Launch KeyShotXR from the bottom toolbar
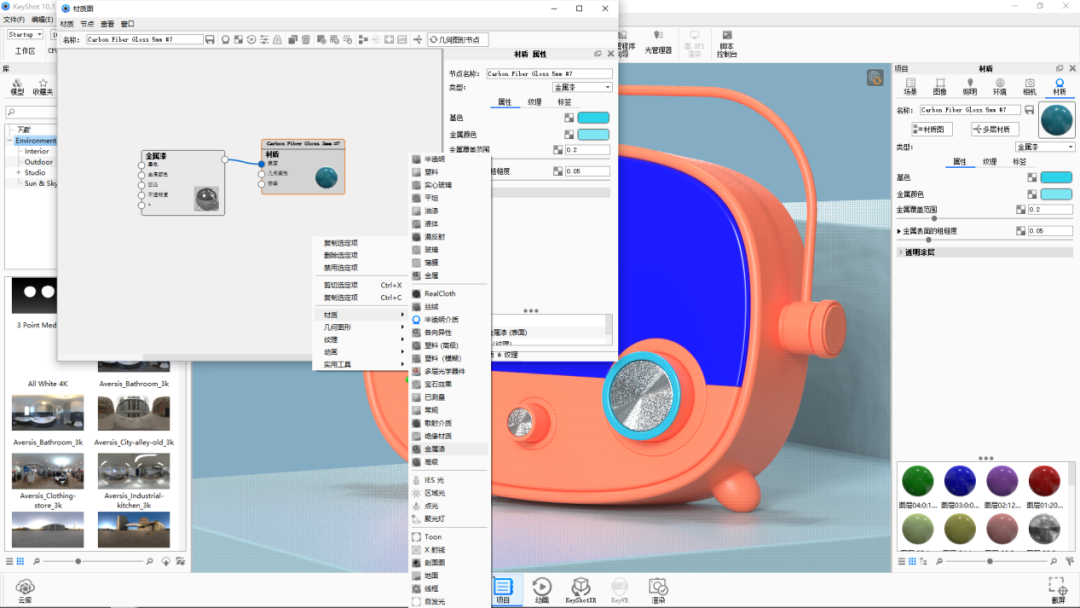This screenshot has width=1080, height=608. click(580, 588)
